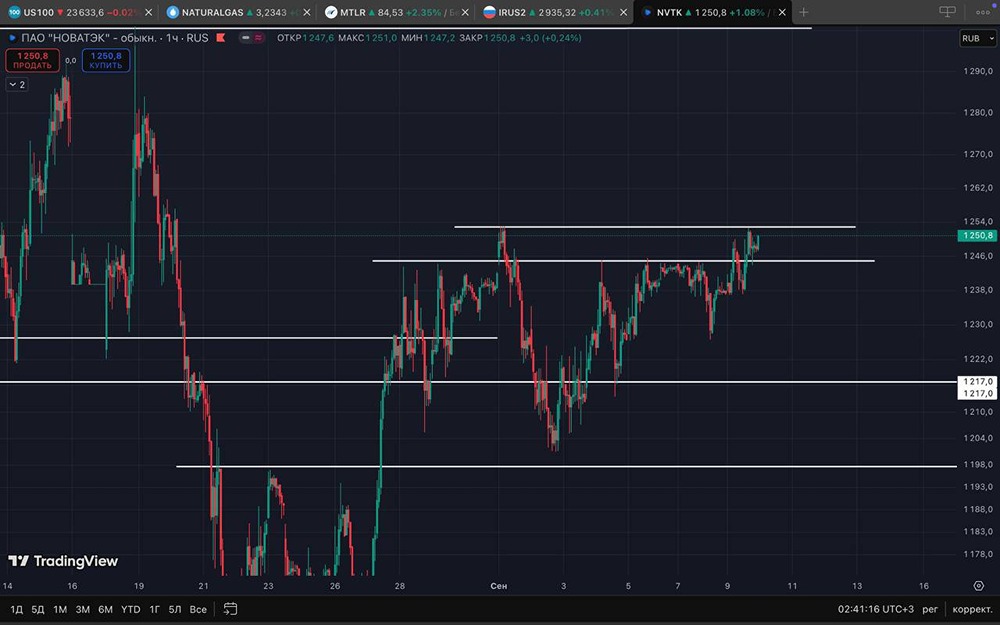Viewport: 1000px width, 625px height.
Task: Toggle the market status pill indicator
Action: pos(252,38)
